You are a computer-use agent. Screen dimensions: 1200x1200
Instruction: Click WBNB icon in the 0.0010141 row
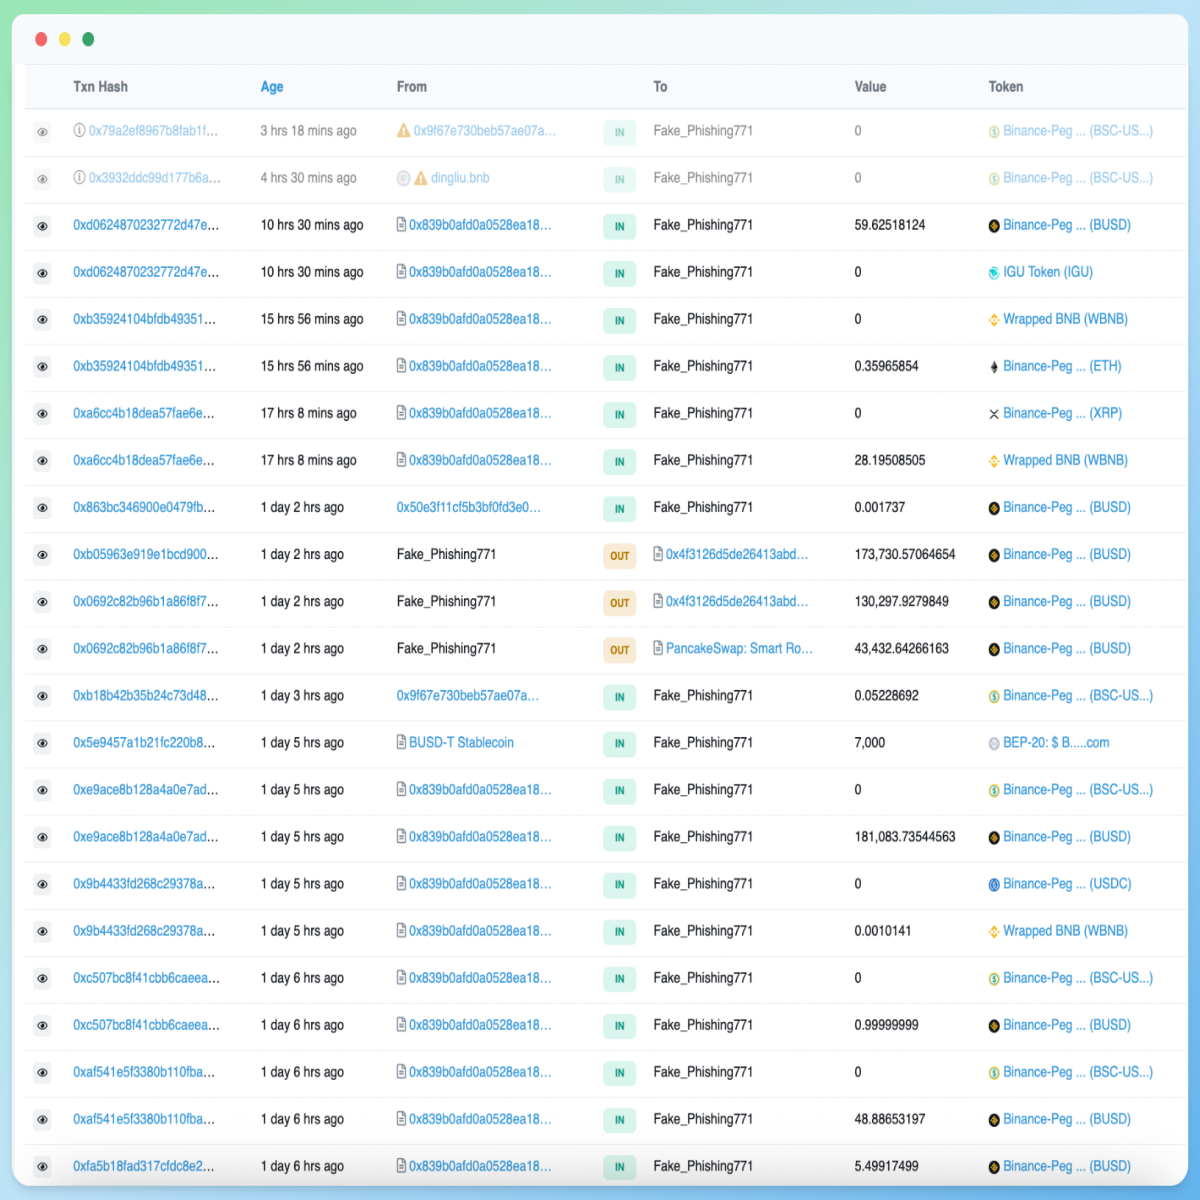click(x=994, y=932)
